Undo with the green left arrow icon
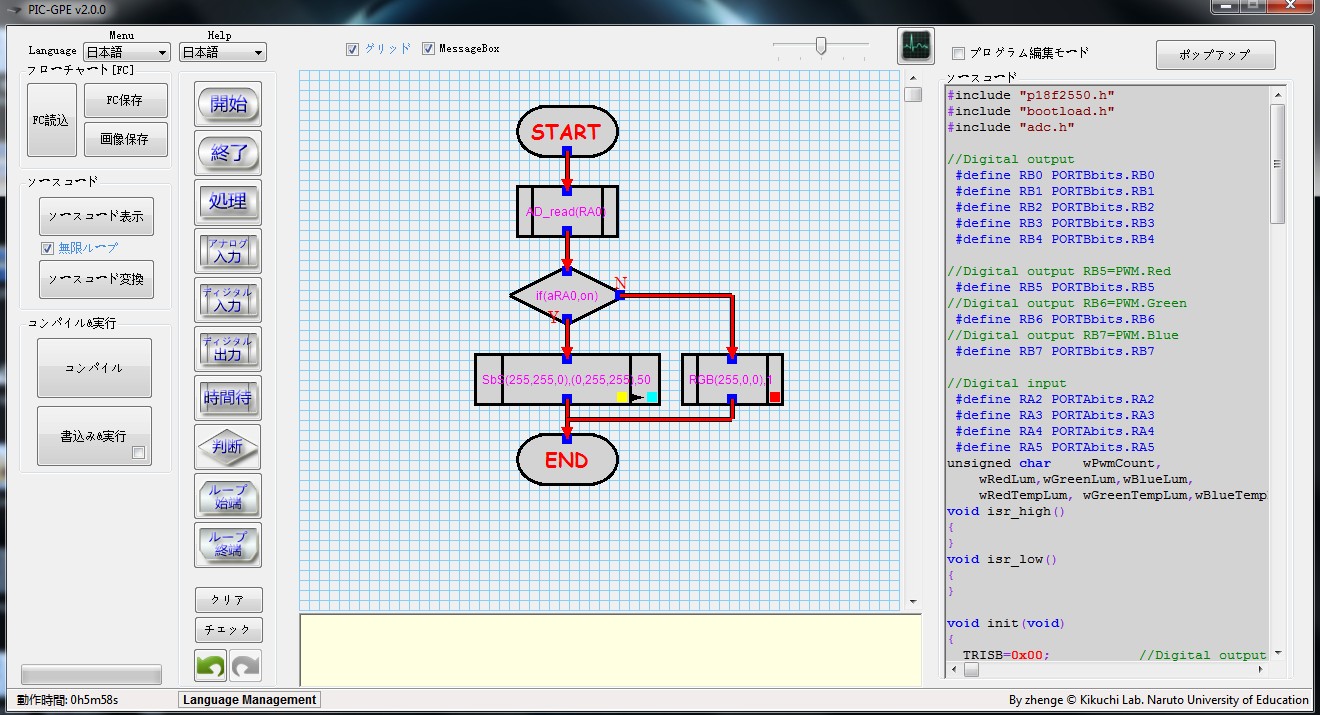This screenshot has width=1320, height=715. (210, 665)
